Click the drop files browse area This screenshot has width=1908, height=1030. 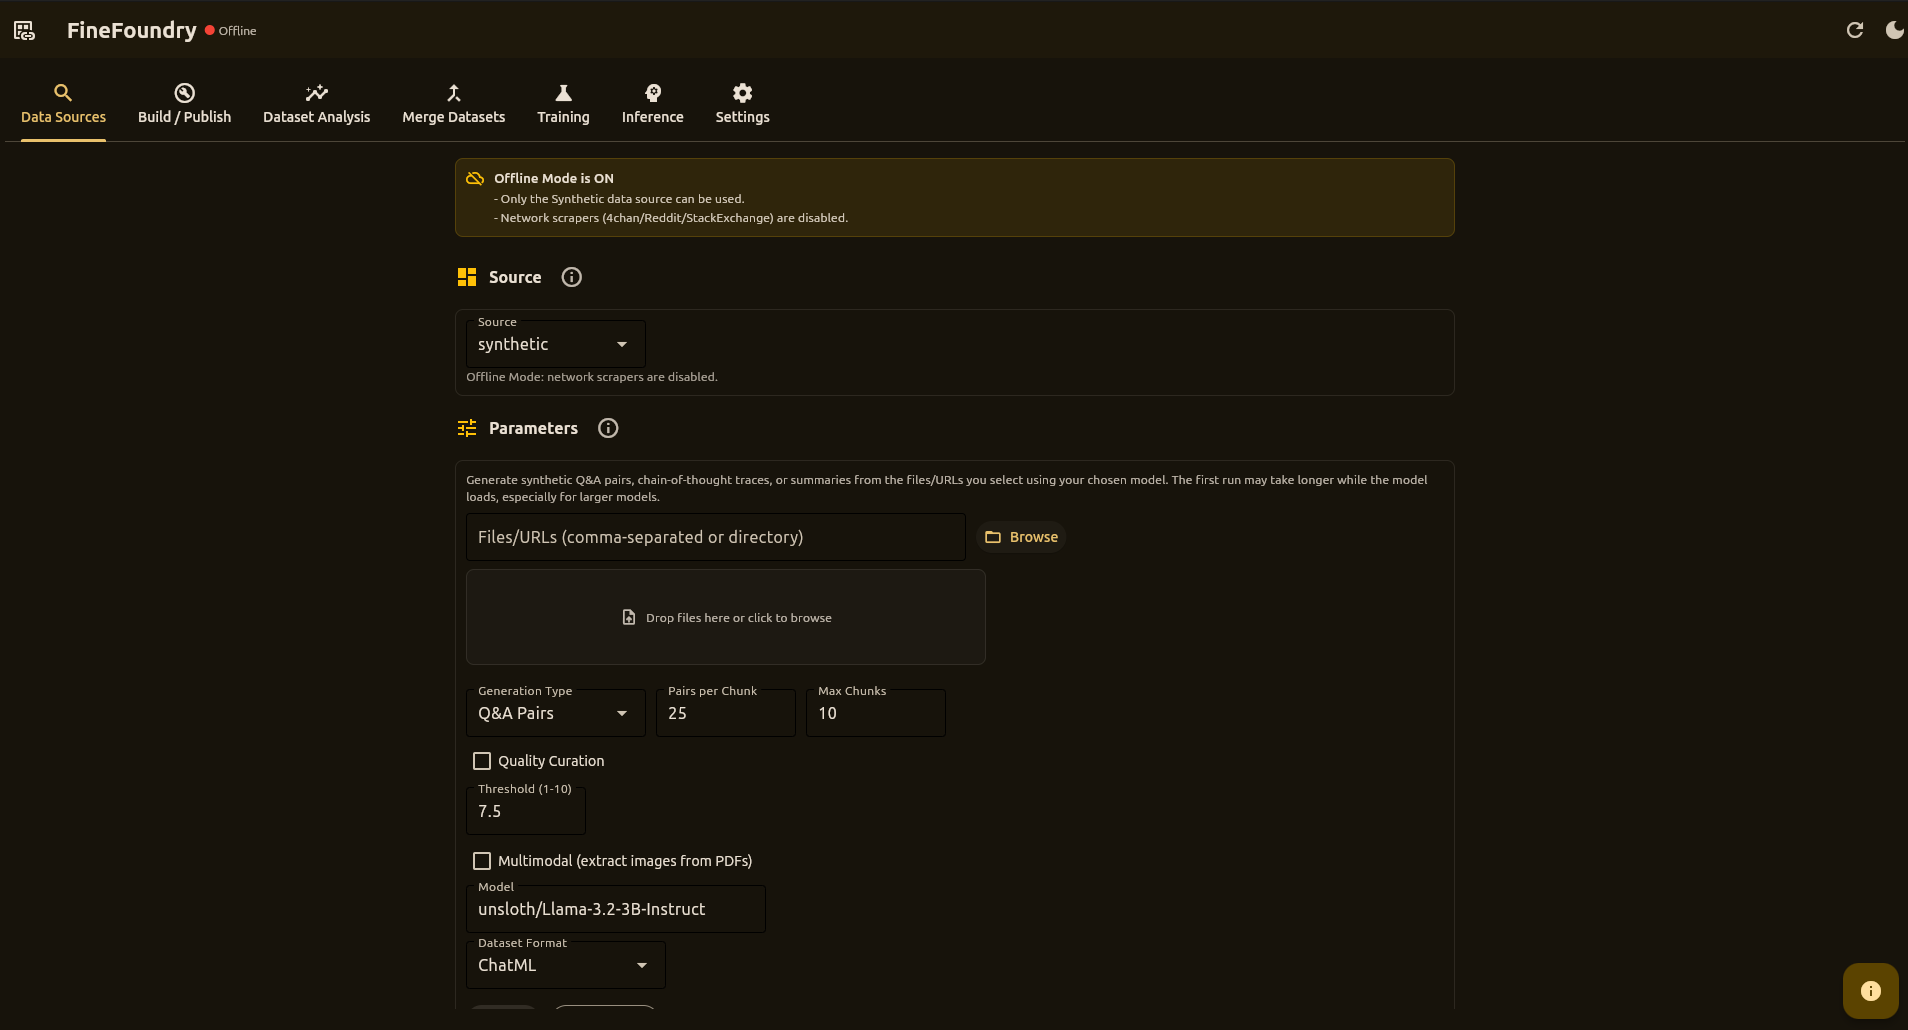coord(726,617)
